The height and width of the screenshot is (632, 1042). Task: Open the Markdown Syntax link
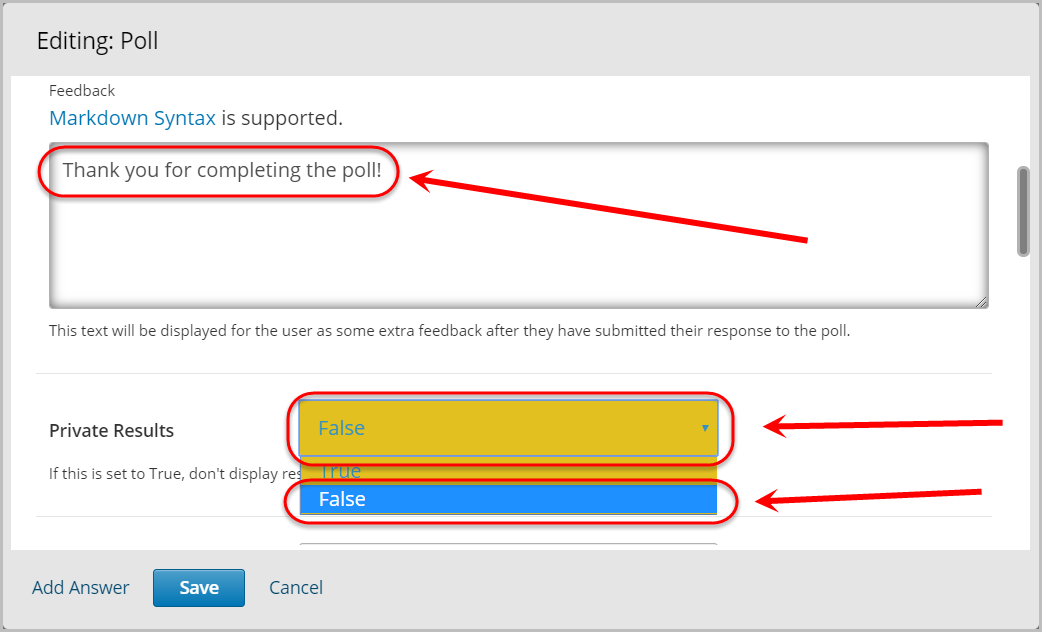(132, 118)
